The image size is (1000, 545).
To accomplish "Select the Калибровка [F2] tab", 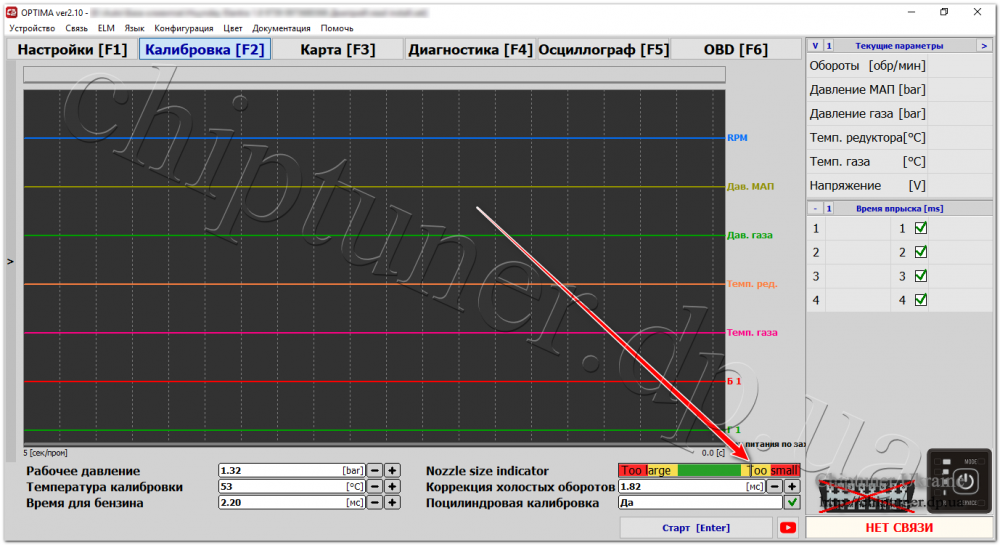I will (x=205, y=50).
